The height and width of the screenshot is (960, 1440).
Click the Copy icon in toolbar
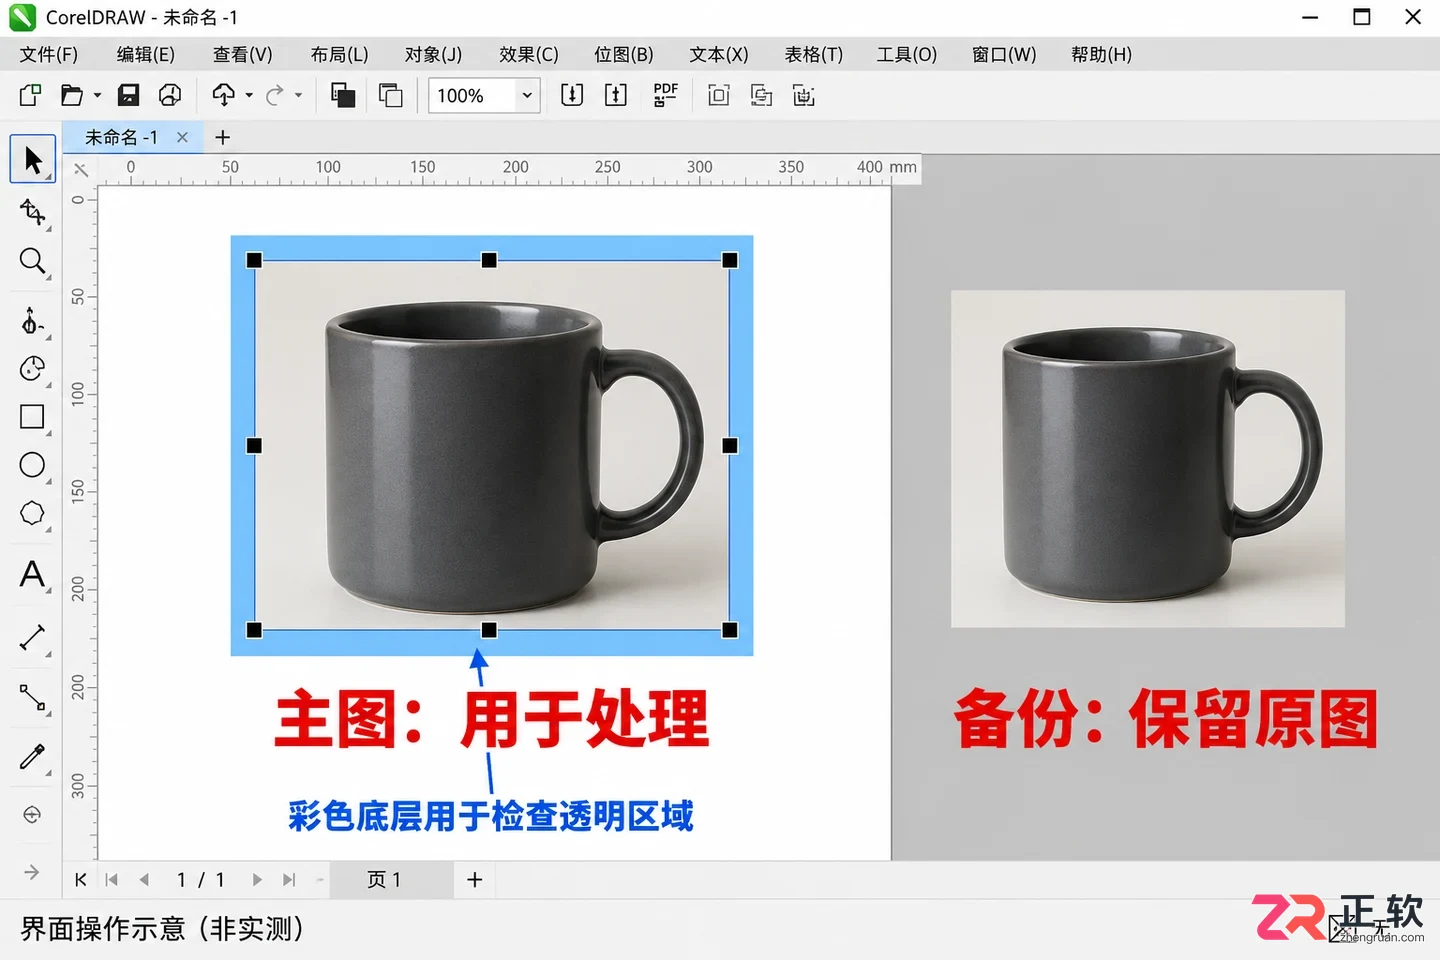343,95
